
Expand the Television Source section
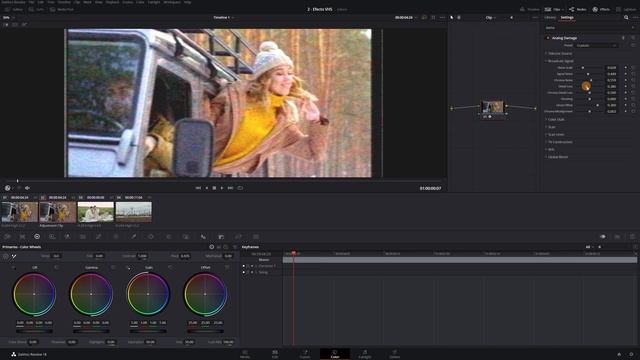click(x=559, y=53)
